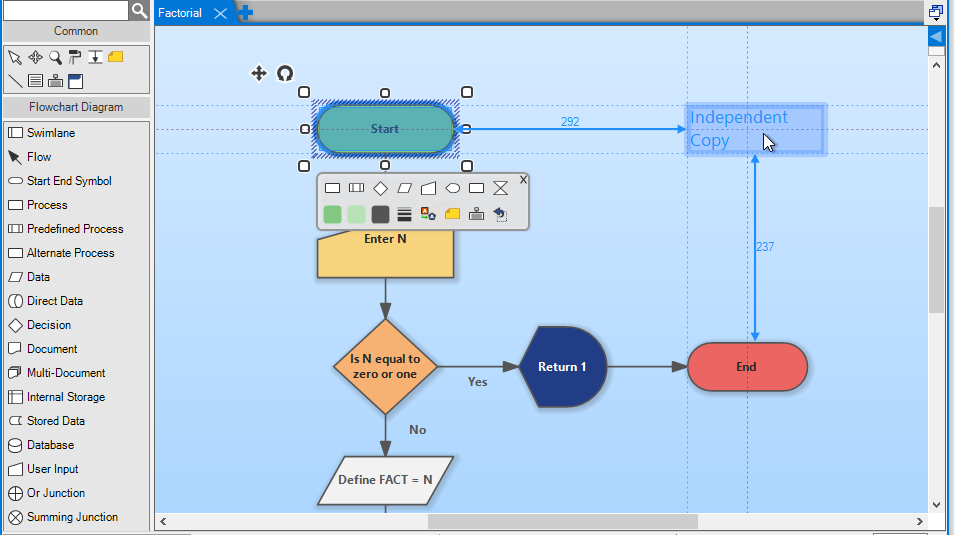The height and width of the screenshot is (535, 954).
Task: Select the vertical spacing arrow tool in Common
Action: 95,57
